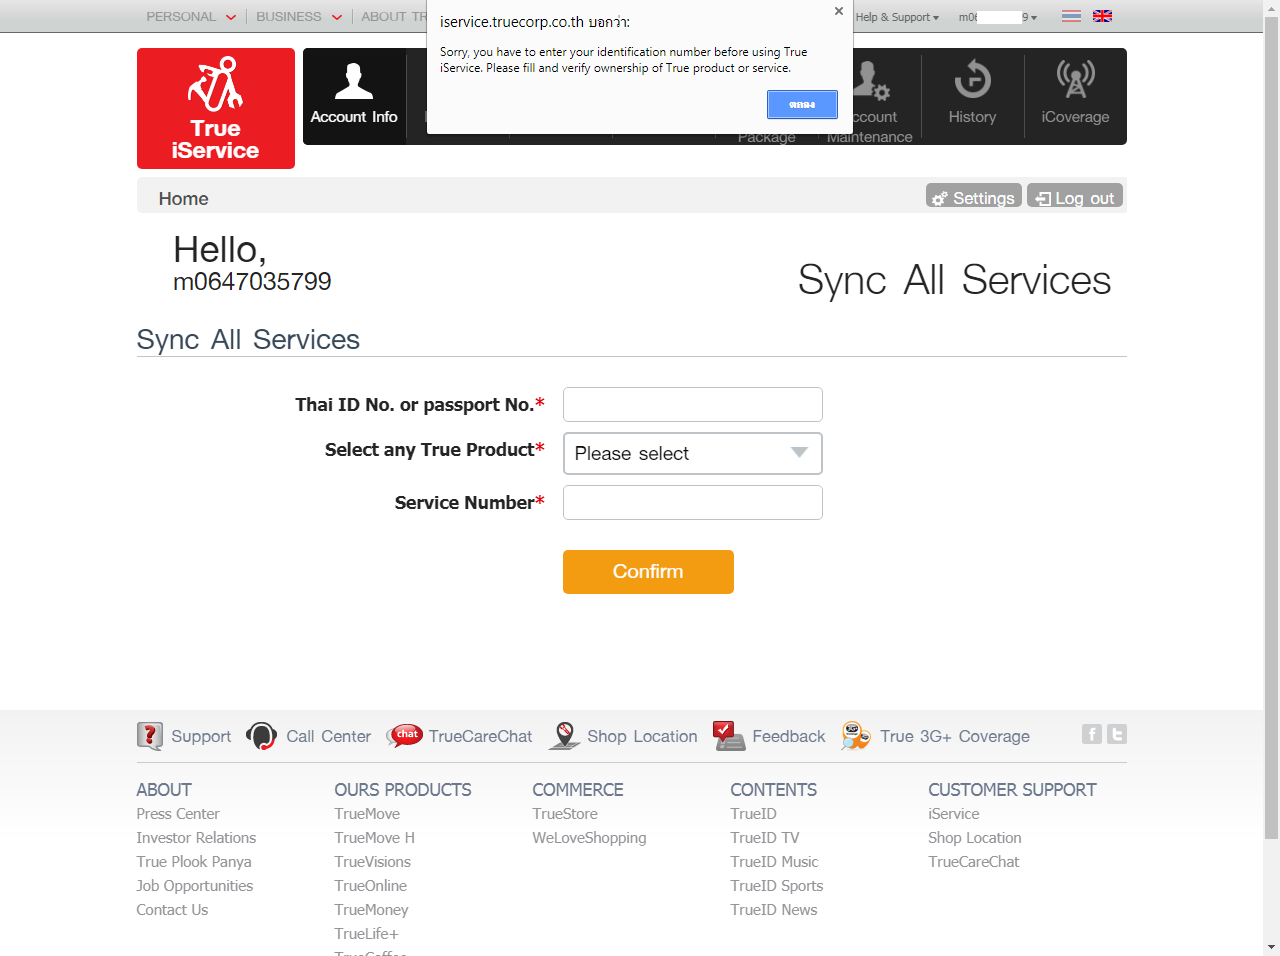Image resolution: width=1280 pixels, height=956 pixels.
Task: Click the True 3G+ Coverage magnifier icon
Action: pos(856,736)
